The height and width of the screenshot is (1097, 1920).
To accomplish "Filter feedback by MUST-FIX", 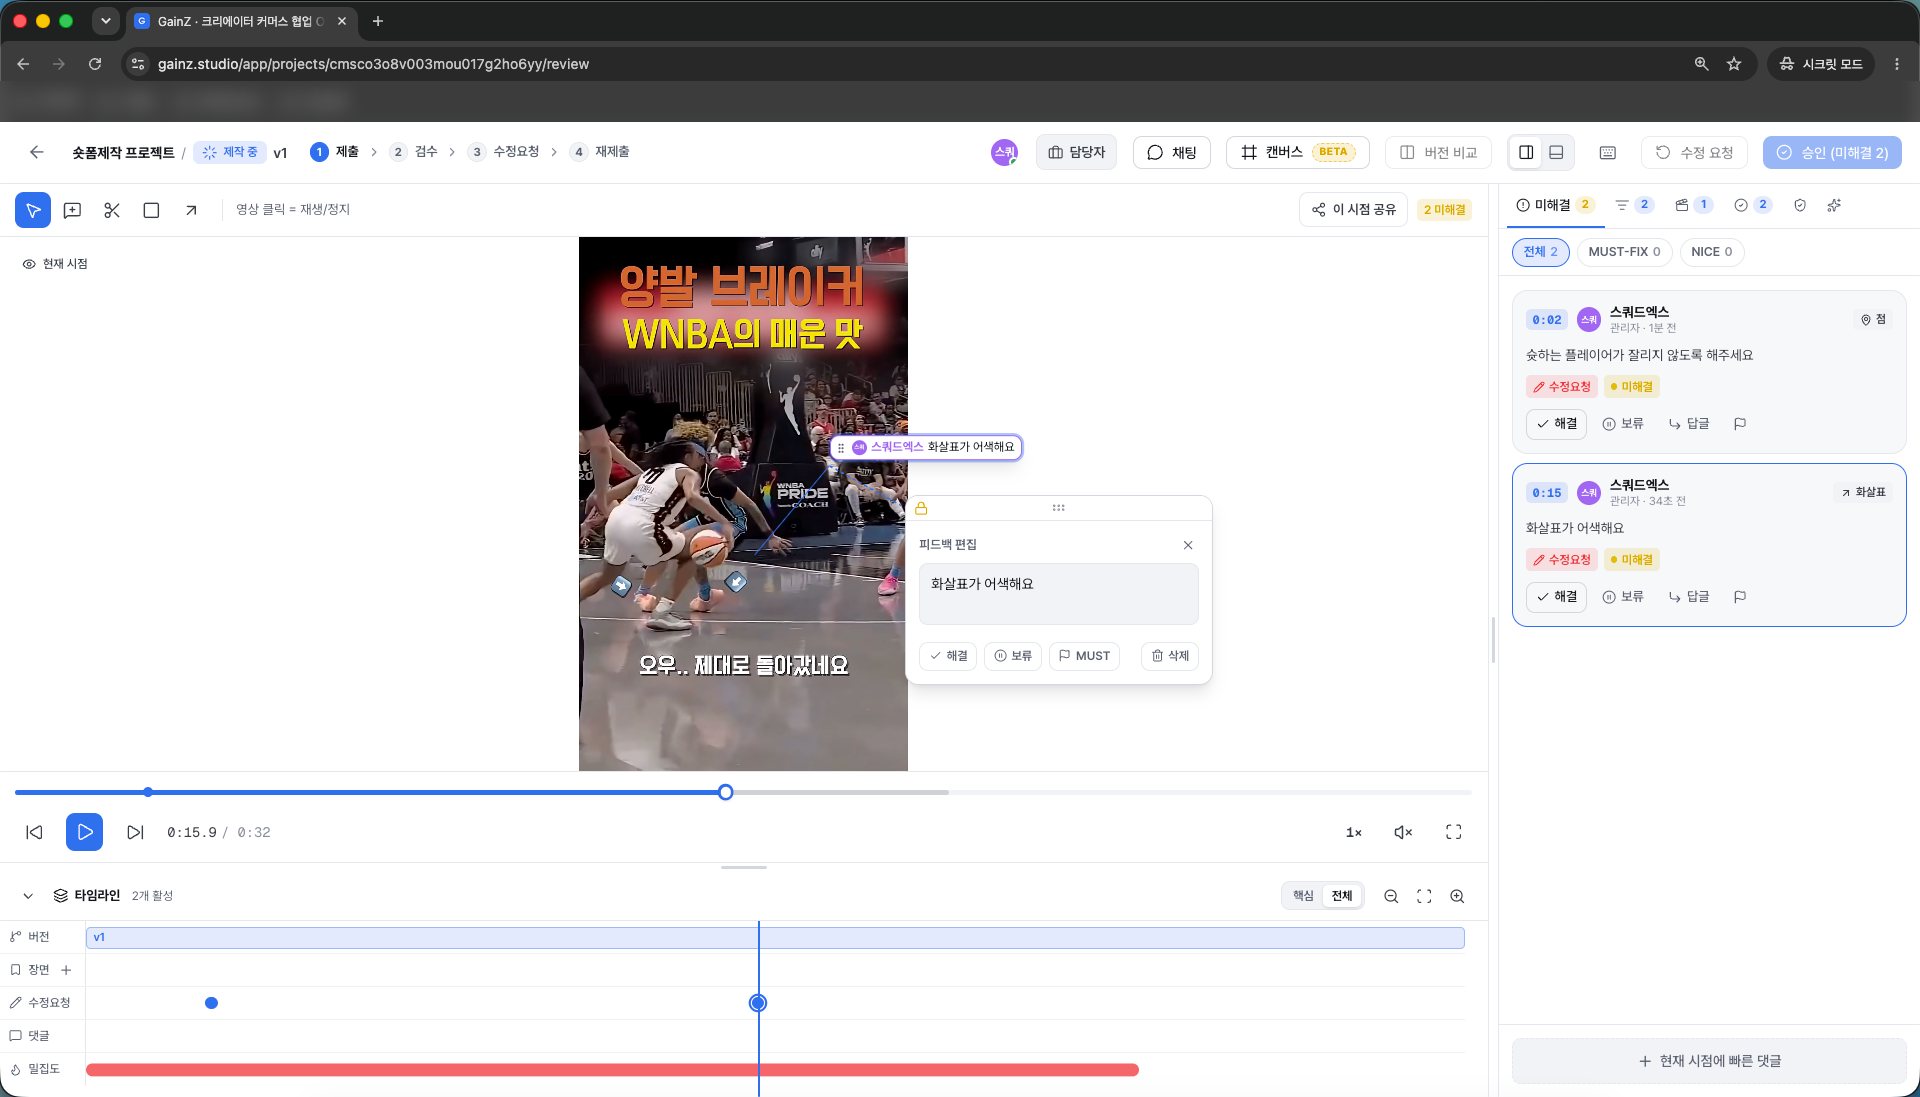I will [x=1624, y=252].
